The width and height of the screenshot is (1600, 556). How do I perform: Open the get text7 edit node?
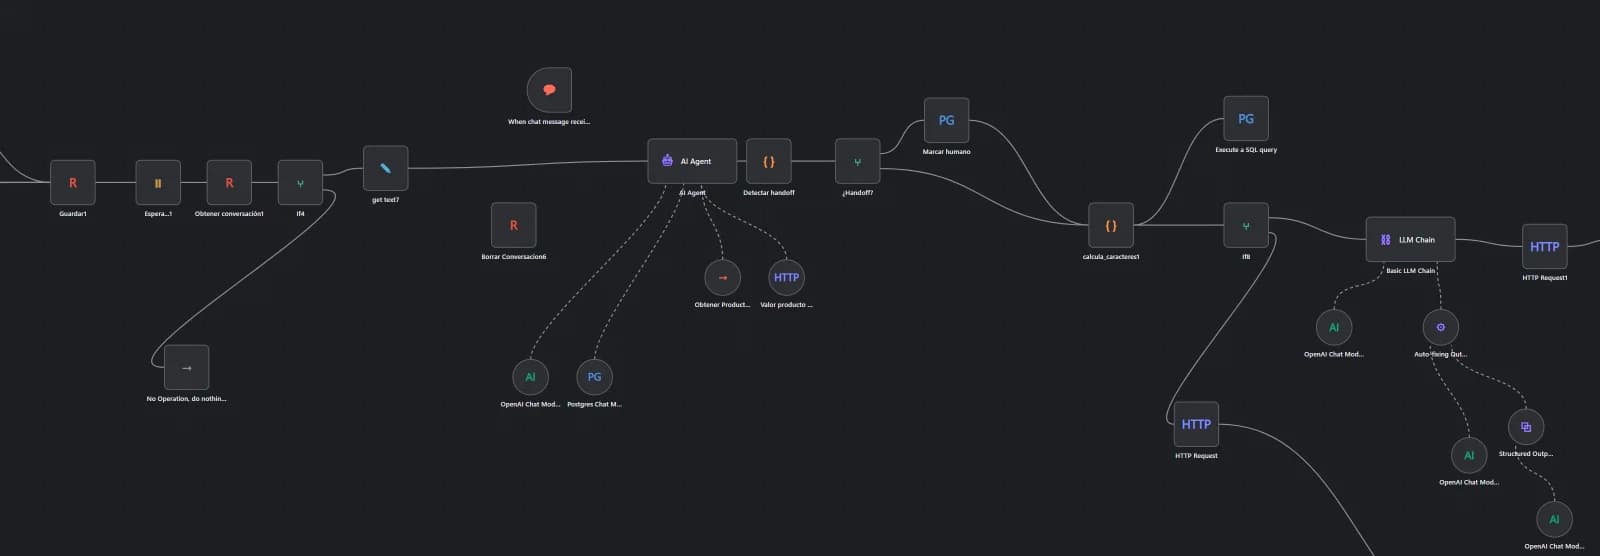[385, 168]
